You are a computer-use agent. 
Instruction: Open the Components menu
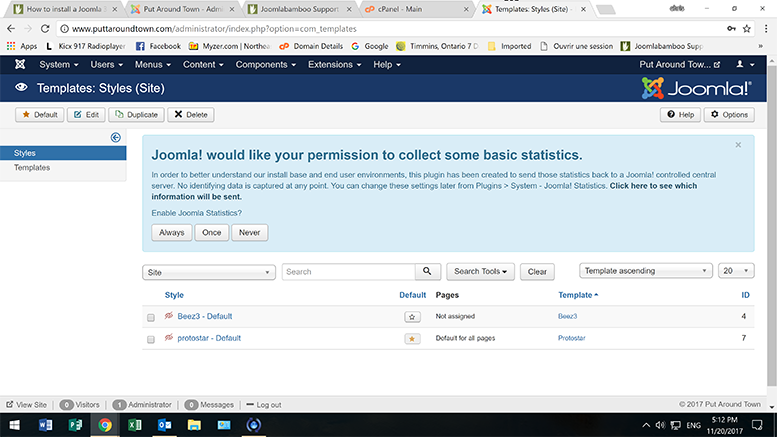pos(266,64)
